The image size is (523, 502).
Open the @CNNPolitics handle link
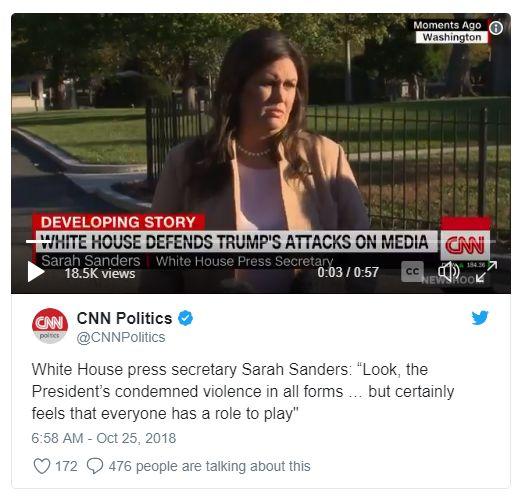point(121,338)
